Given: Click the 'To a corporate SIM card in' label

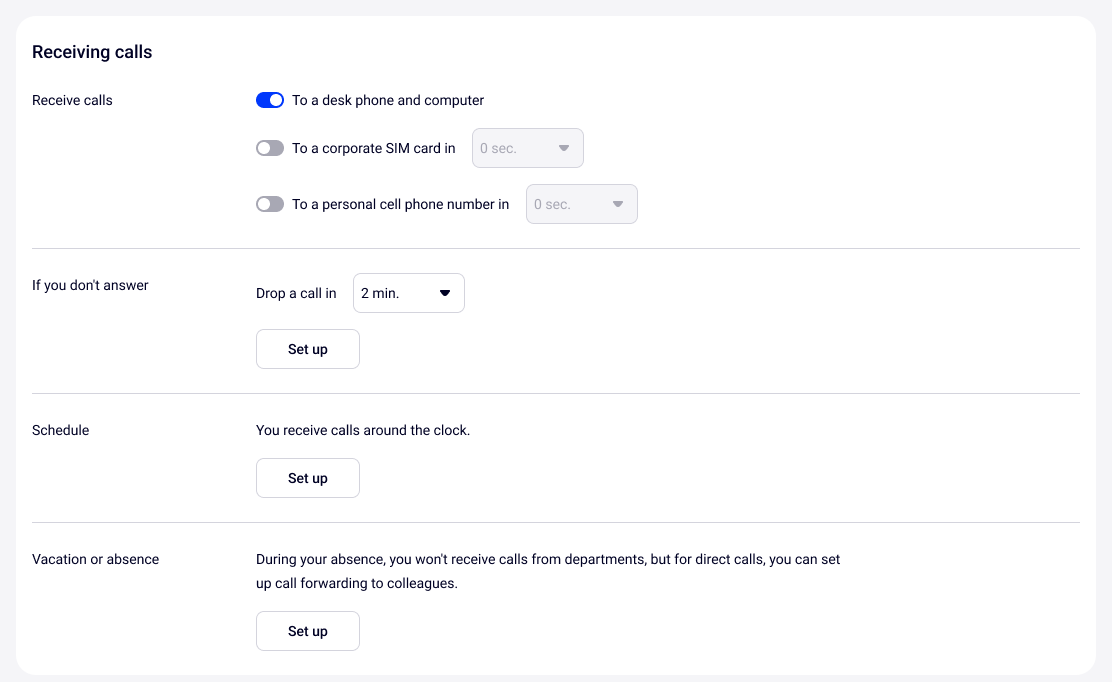Looking at the screenshot, I should click(373, 148).
